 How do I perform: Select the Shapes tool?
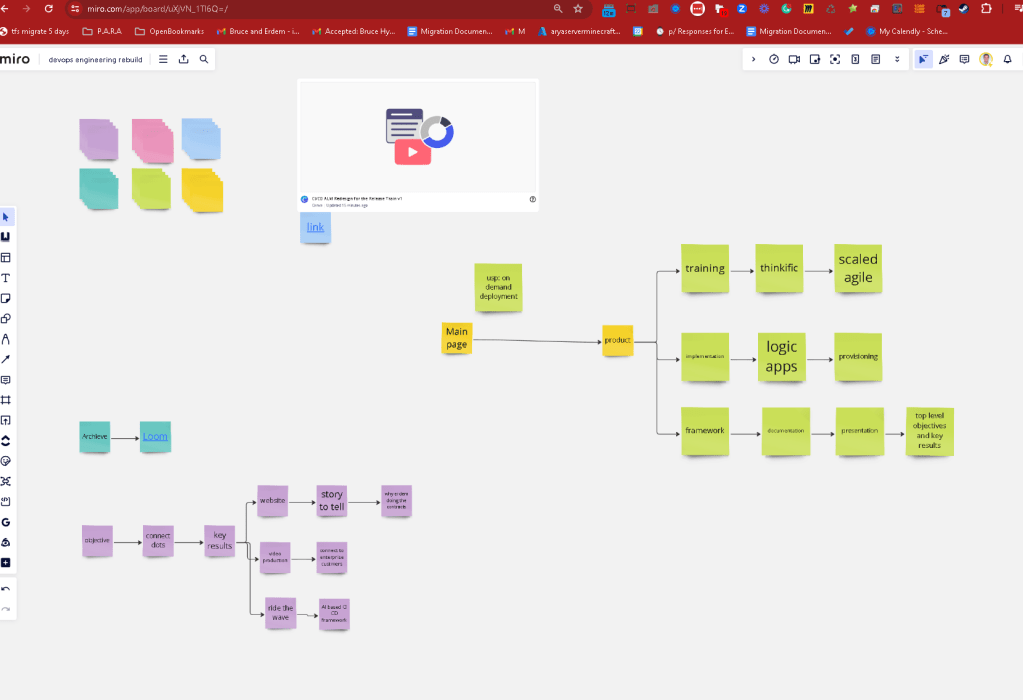(x=6, y=318)
